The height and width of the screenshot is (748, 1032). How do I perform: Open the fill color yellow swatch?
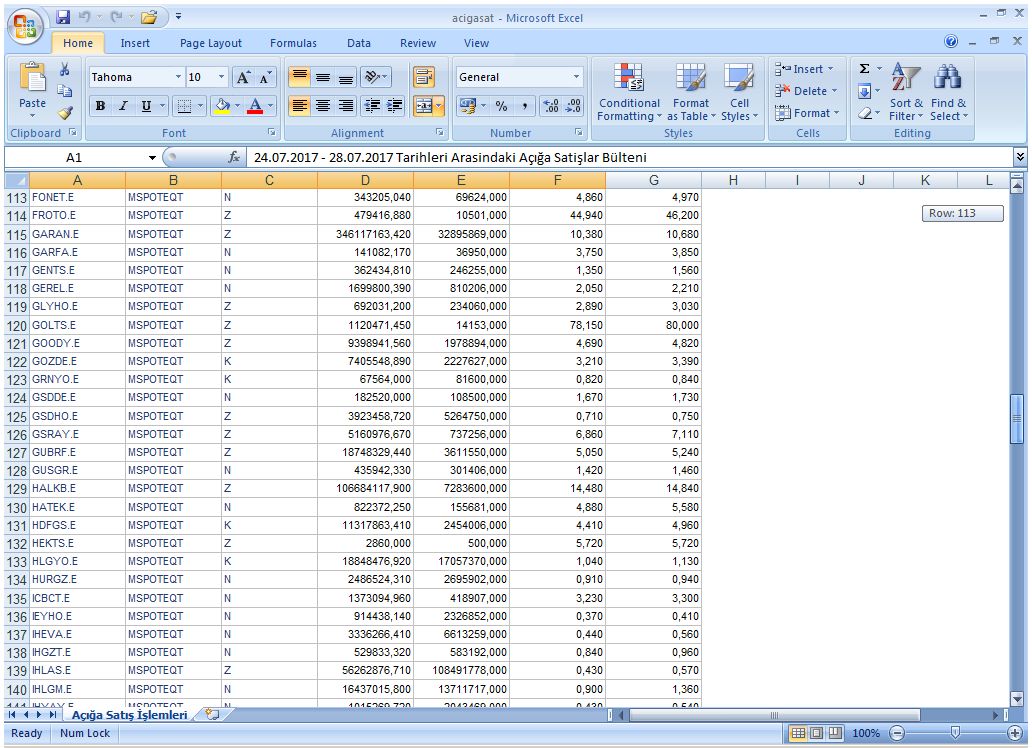(x=222, y=105)
